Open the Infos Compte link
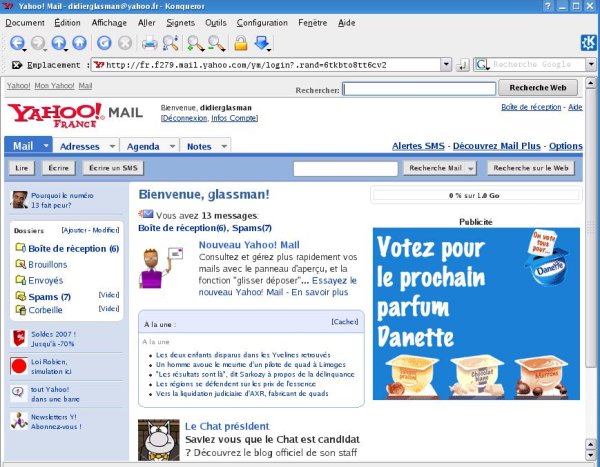 point(235,118)
